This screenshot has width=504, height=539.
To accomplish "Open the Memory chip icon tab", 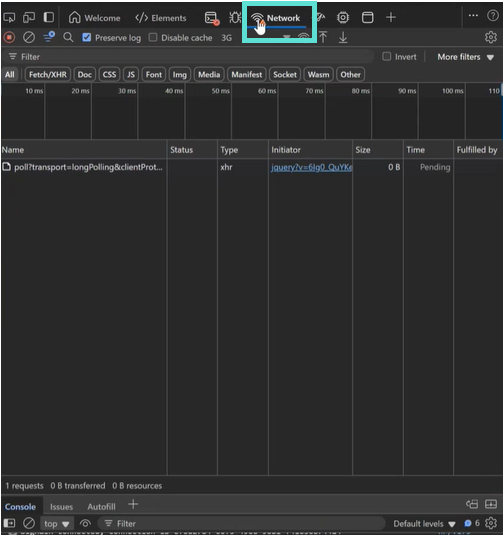I will pos(343,18).
